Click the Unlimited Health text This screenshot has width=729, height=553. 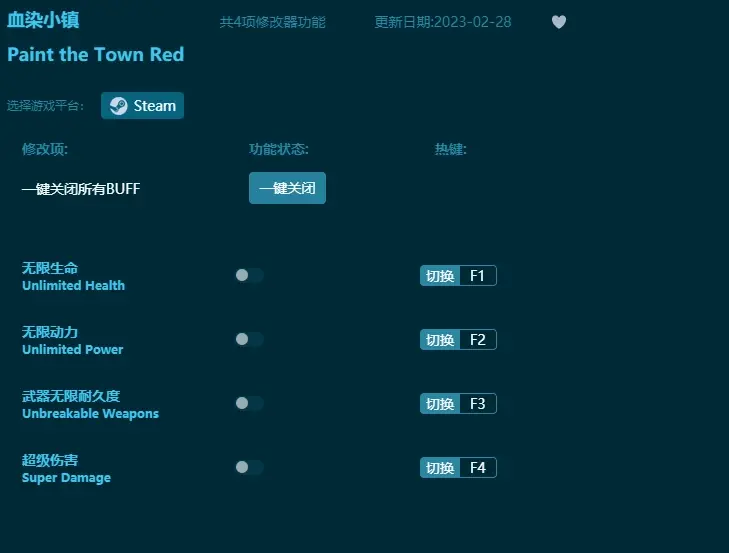73,286
